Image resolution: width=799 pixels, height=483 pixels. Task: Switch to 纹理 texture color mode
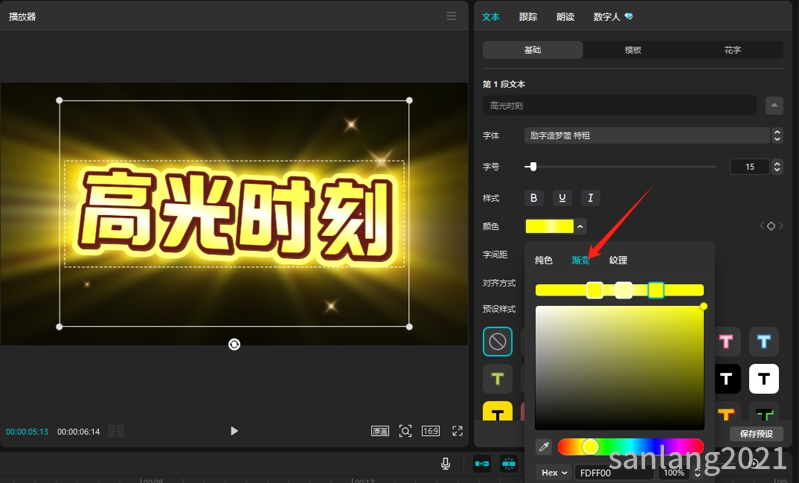tap(618, 260)
